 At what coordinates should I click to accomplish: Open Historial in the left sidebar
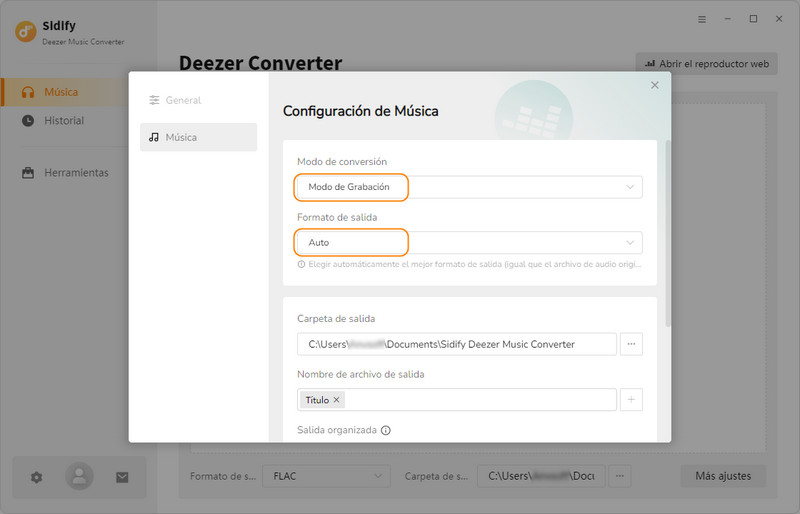(x=64, y=120)
